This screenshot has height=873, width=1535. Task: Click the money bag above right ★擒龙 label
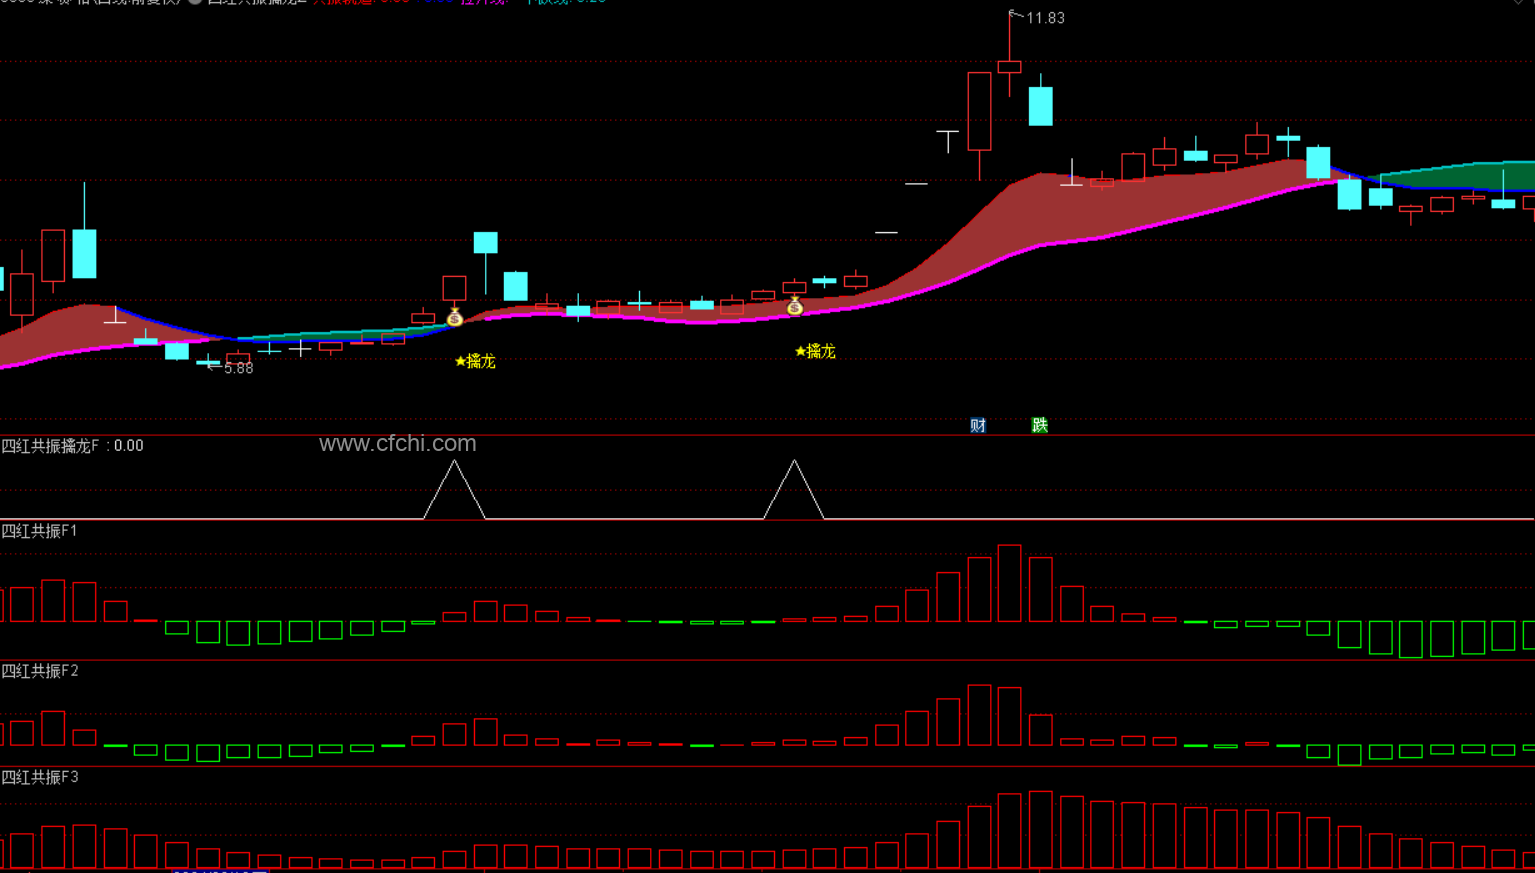click(x=795, y=307)
